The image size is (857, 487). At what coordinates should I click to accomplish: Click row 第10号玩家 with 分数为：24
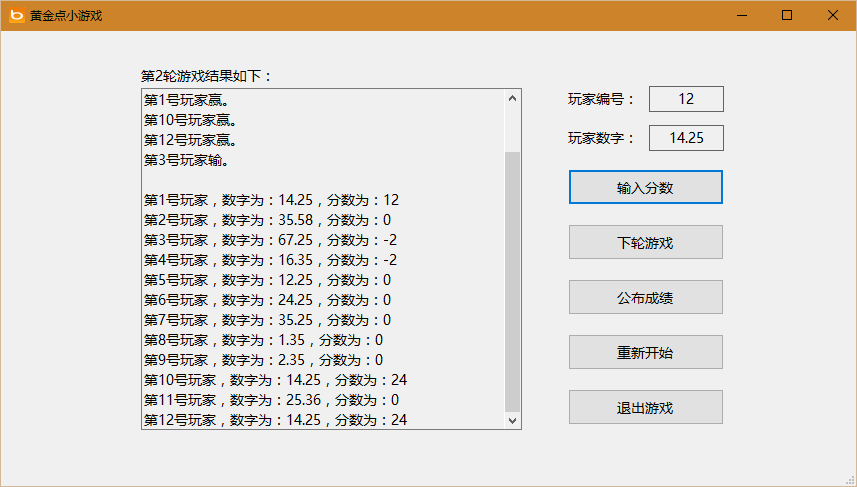coord(275,380)
